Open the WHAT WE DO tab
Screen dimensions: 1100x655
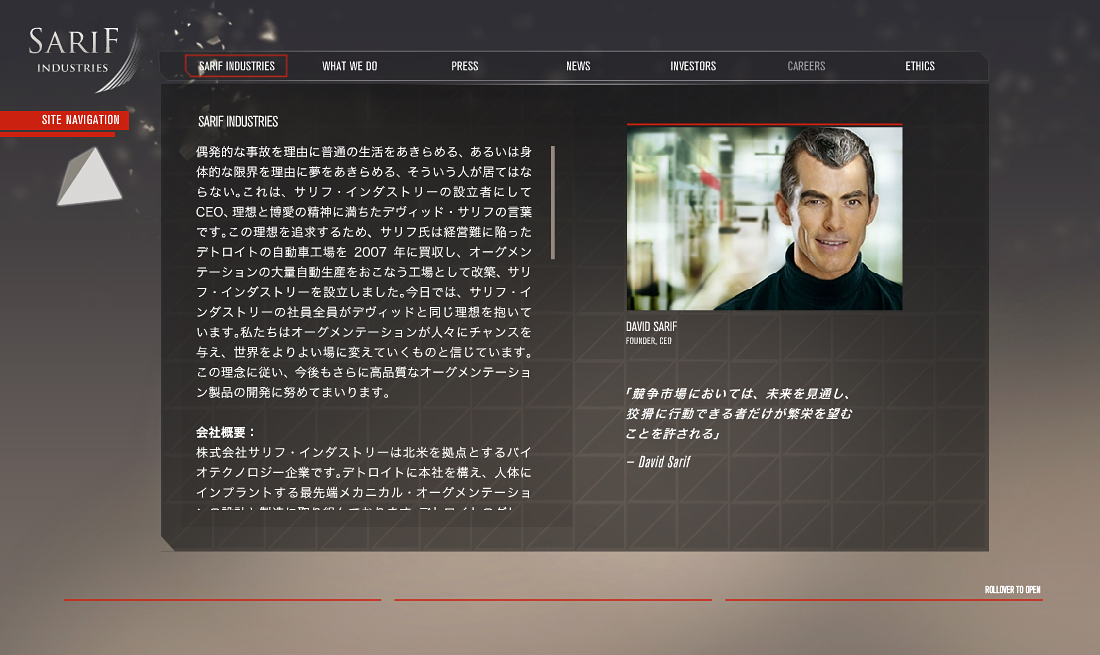tap(349, 66)
